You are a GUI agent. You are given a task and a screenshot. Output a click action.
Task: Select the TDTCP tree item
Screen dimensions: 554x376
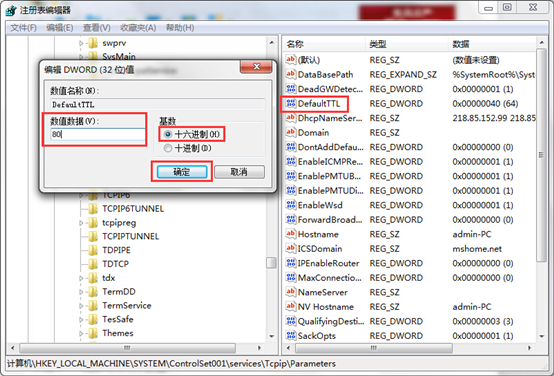pos(116,264)
